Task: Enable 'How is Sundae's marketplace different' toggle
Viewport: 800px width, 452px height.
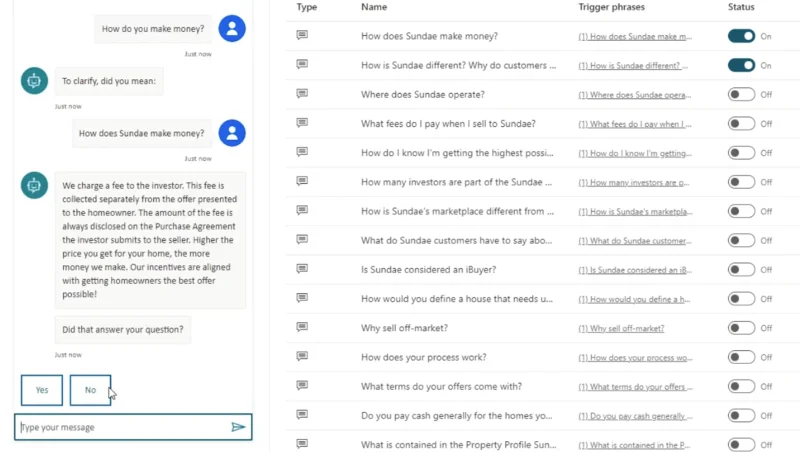Action: click(x=741, y=211)
